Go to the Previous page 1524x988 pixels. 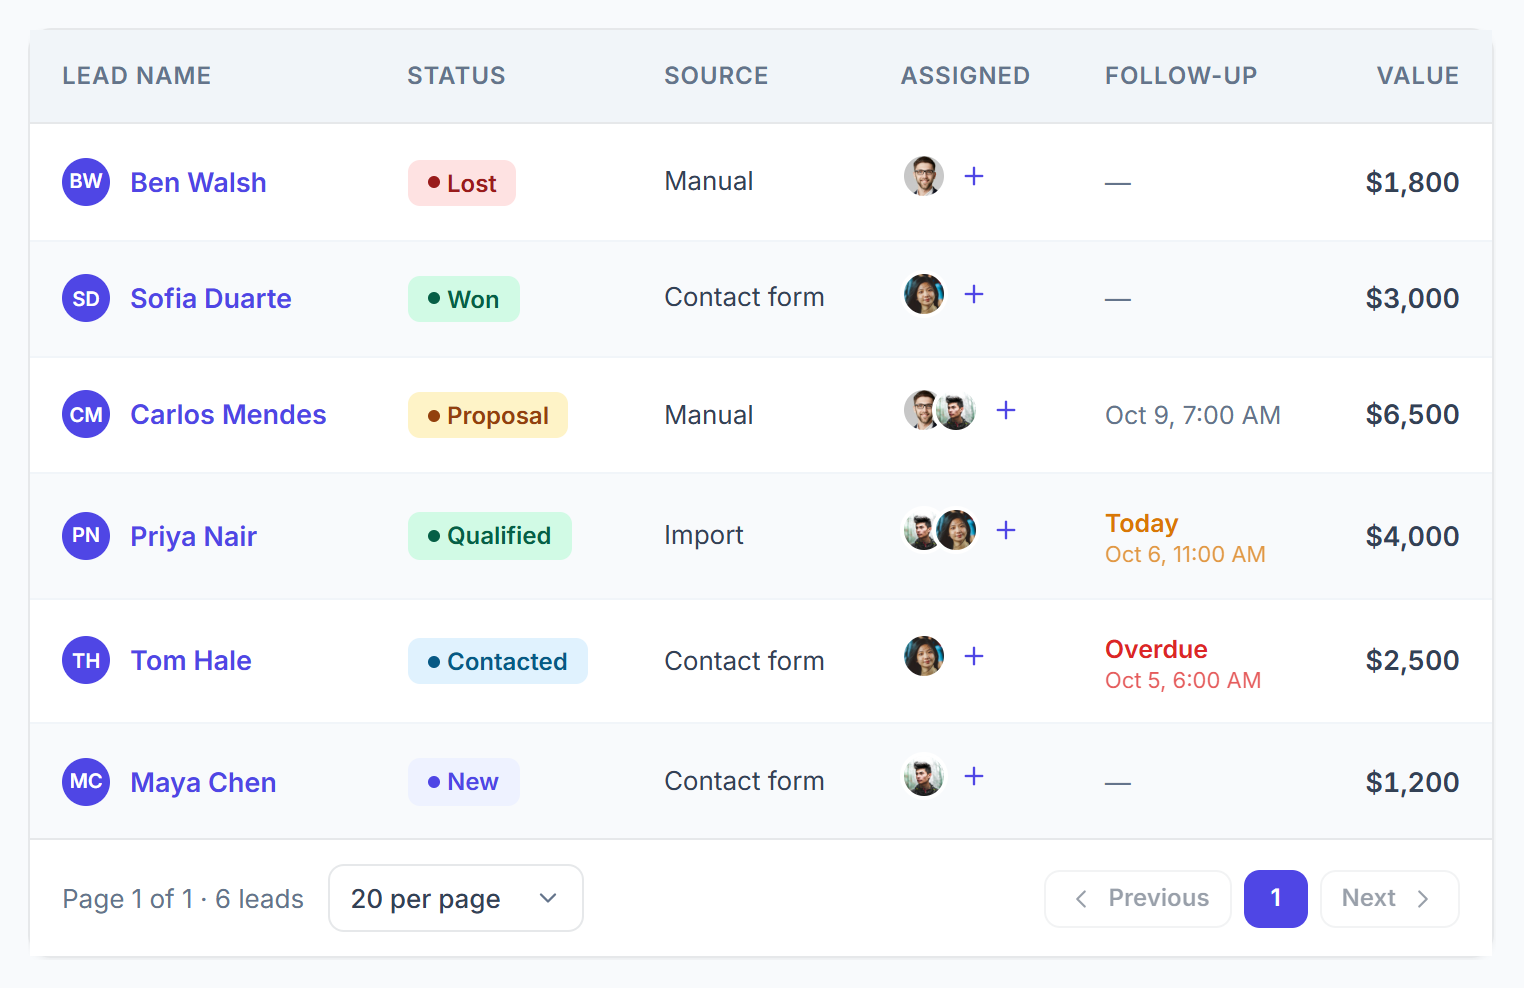coord(1138,899)
